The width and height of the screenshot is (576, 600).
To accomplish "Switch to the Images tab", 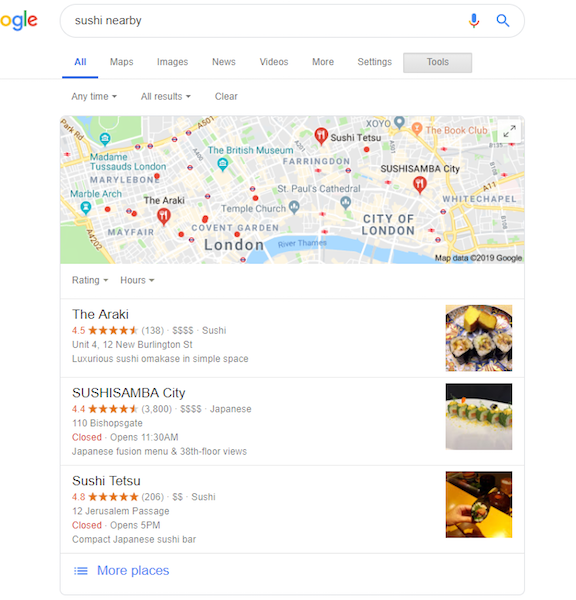I will (172, 62).
